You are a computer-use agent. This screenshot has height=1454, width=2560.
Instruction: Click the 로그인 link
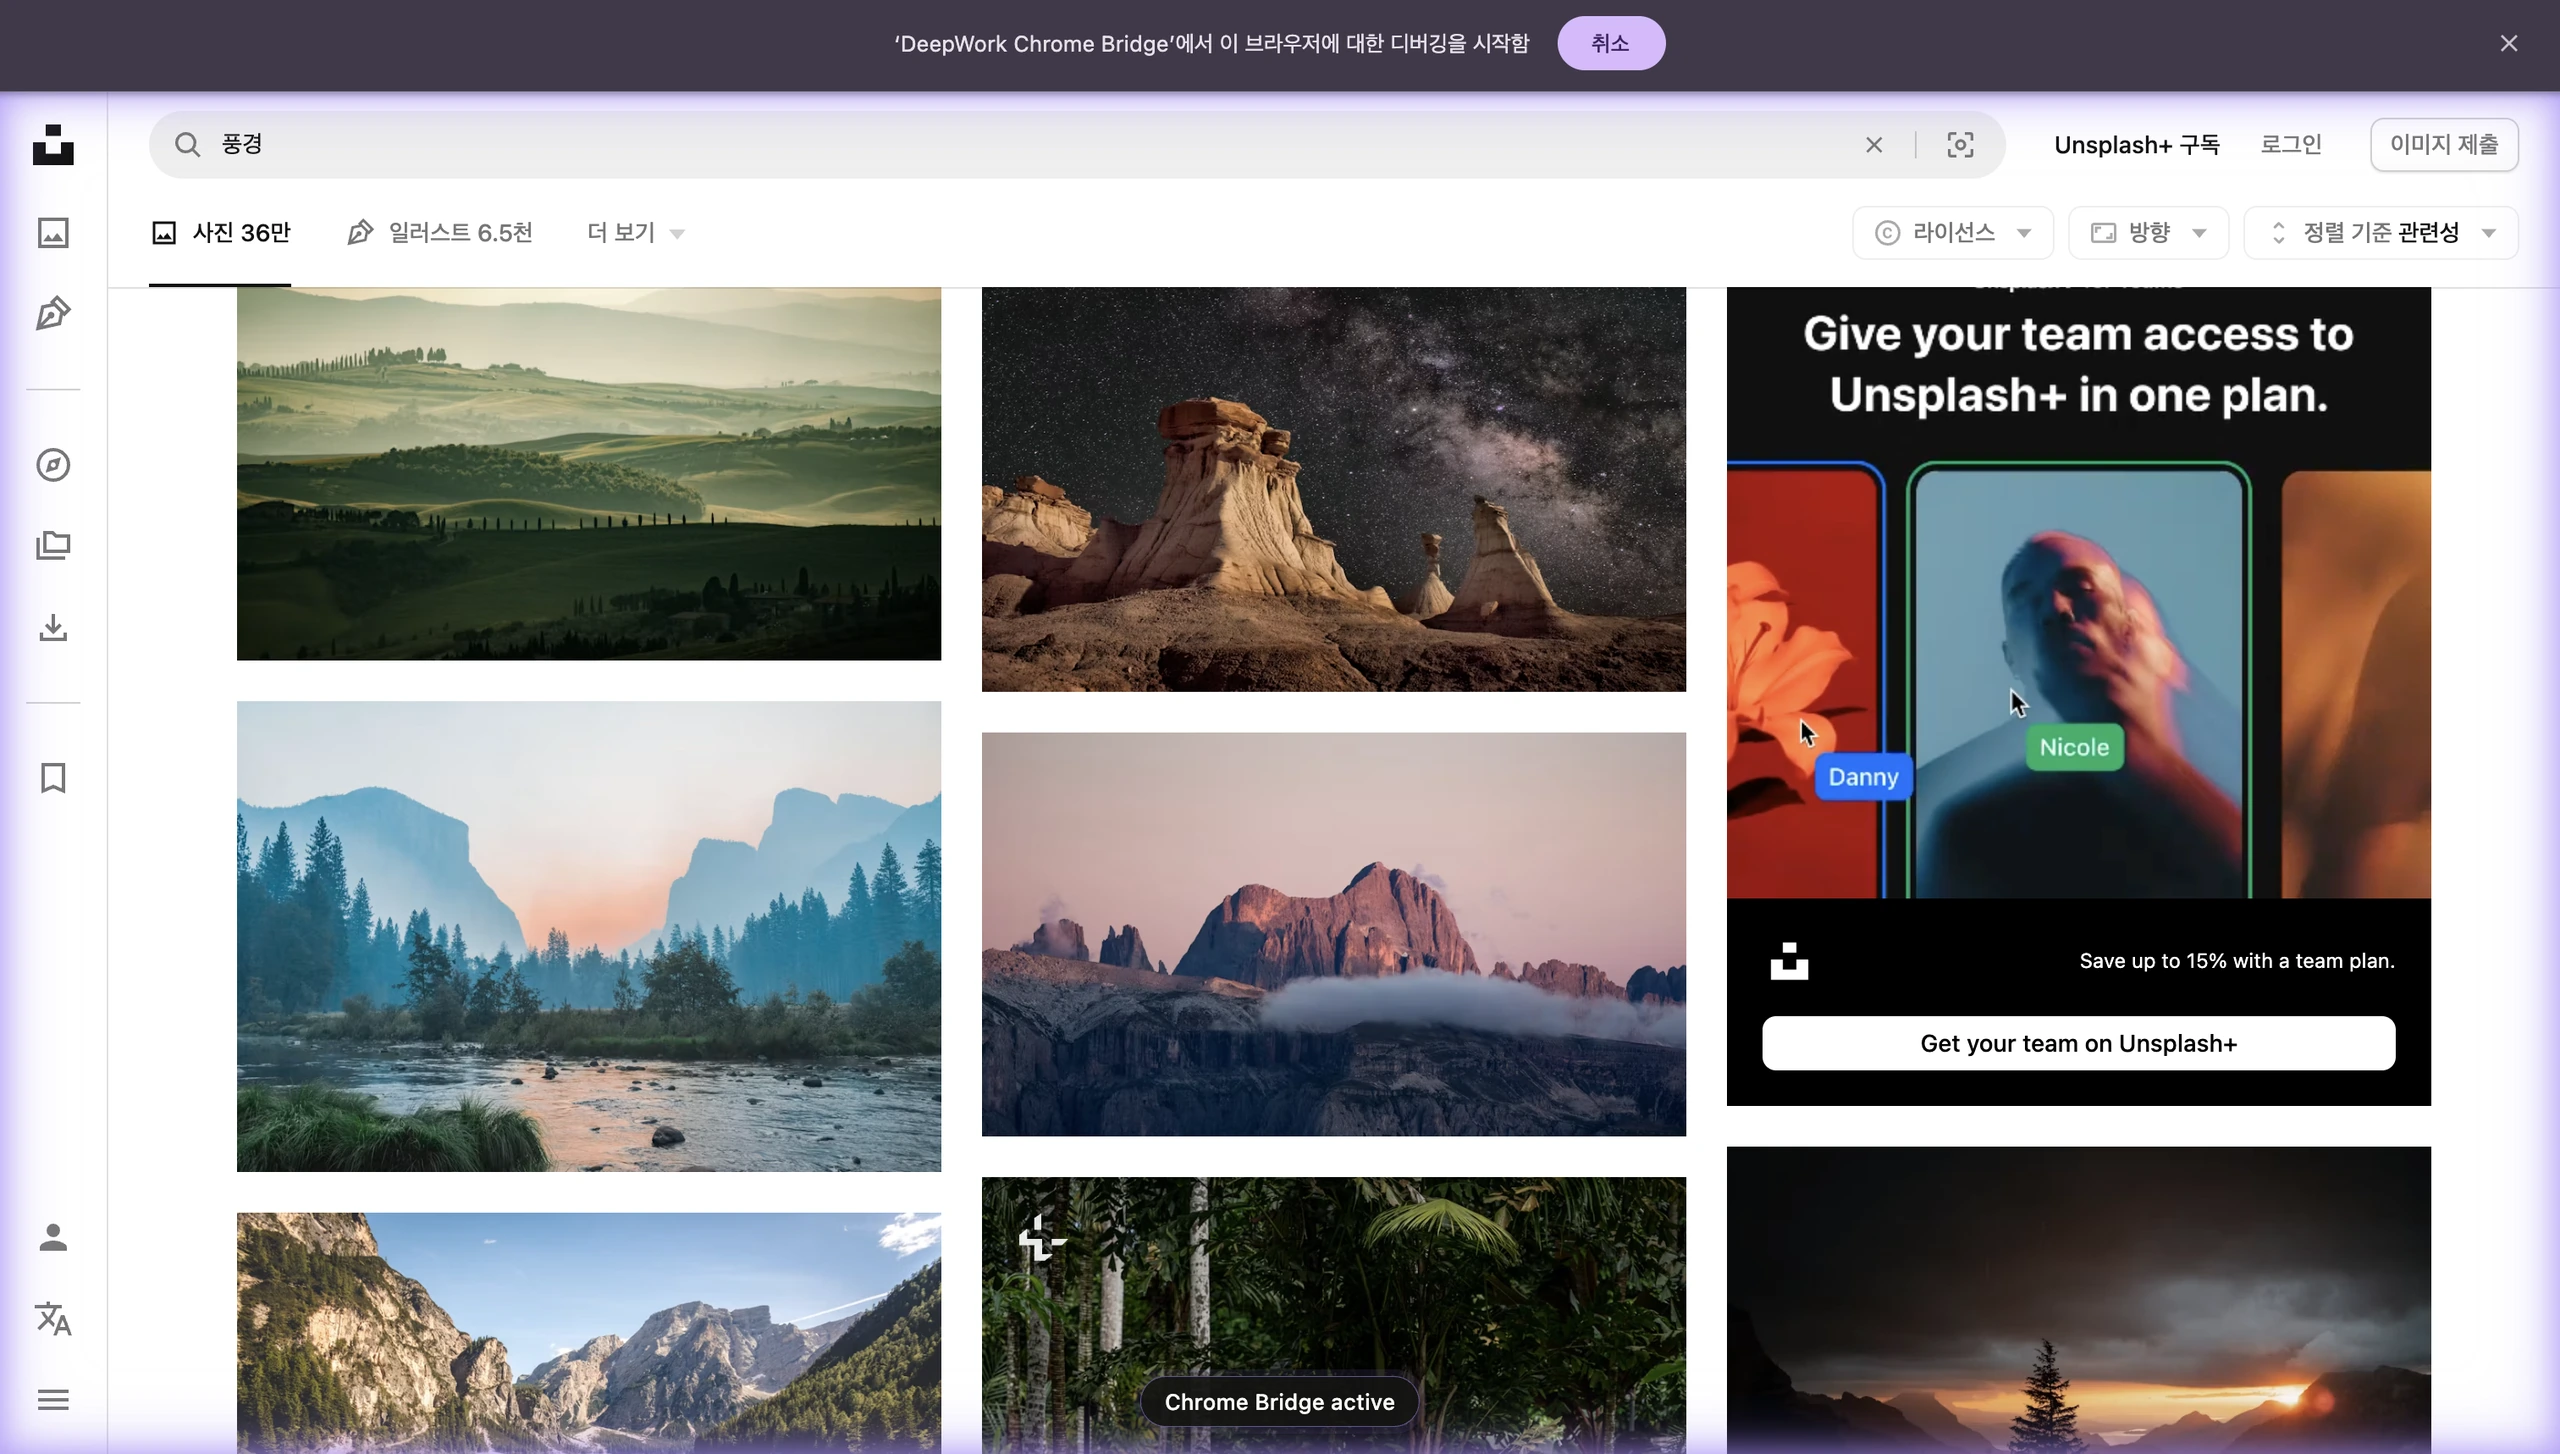pos(2291,145)
